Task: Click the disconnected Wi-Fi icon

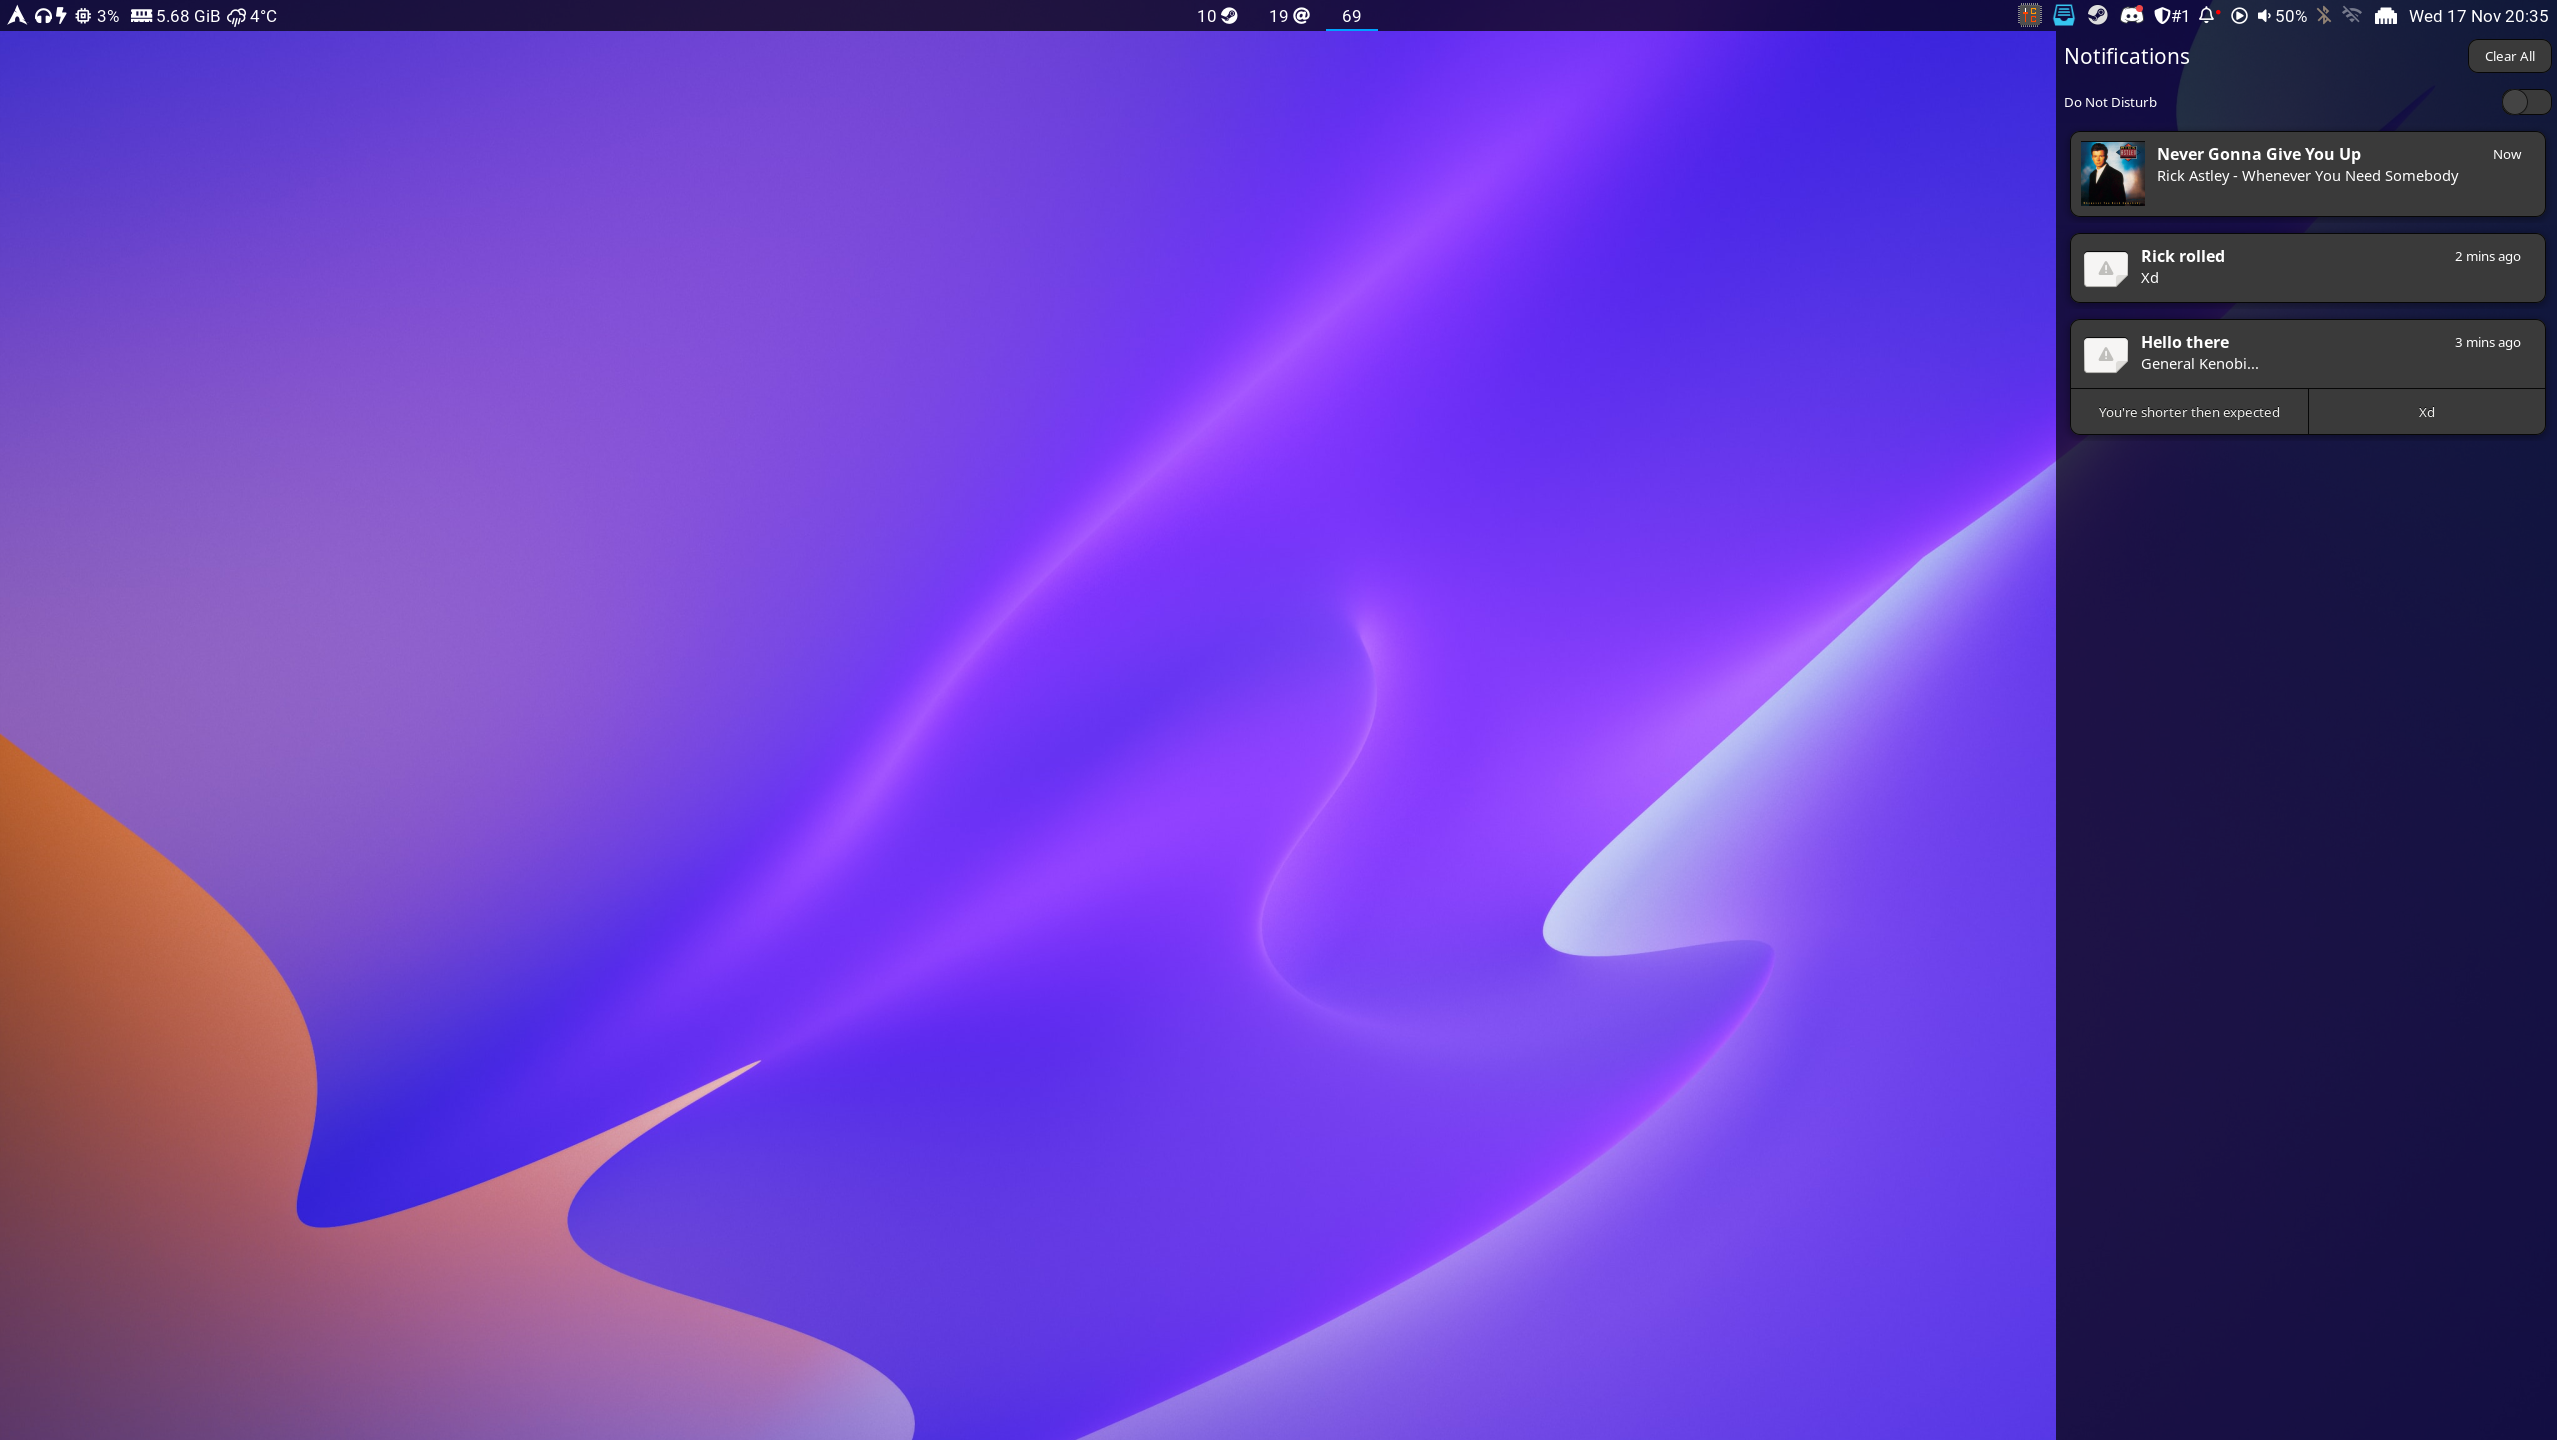Action: (x=2352, y=15)
